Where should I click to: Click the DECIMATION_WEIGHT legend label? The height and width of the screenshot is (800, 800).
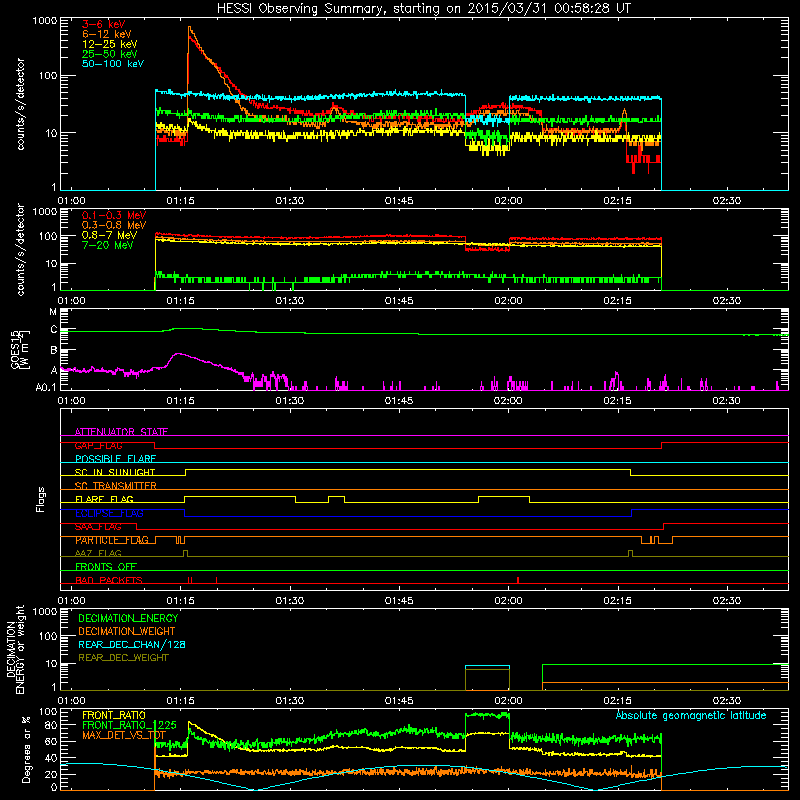coord(127,631)
